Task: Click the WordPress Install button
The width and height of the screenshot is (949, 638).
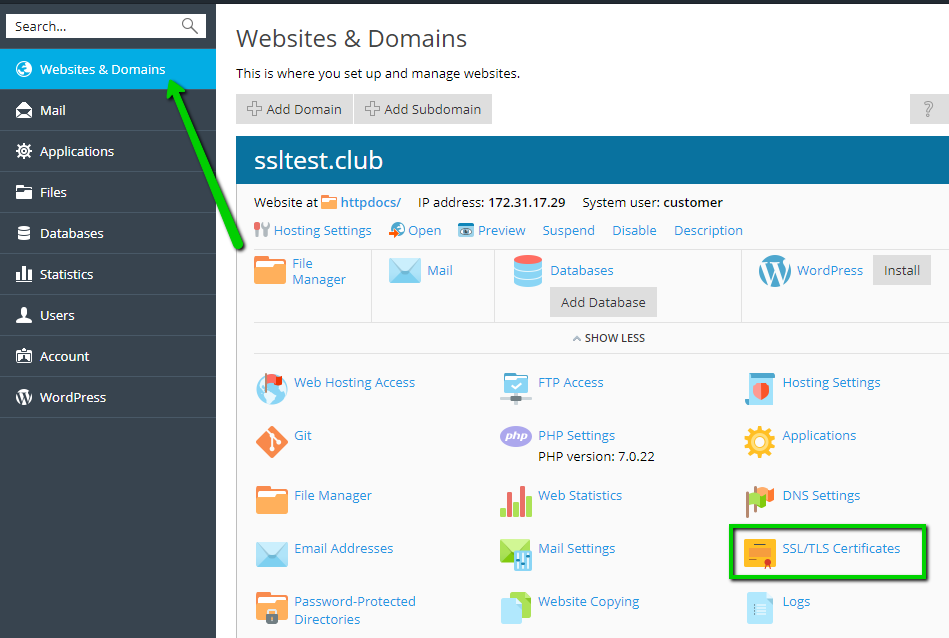Action: tap(901, 270)
